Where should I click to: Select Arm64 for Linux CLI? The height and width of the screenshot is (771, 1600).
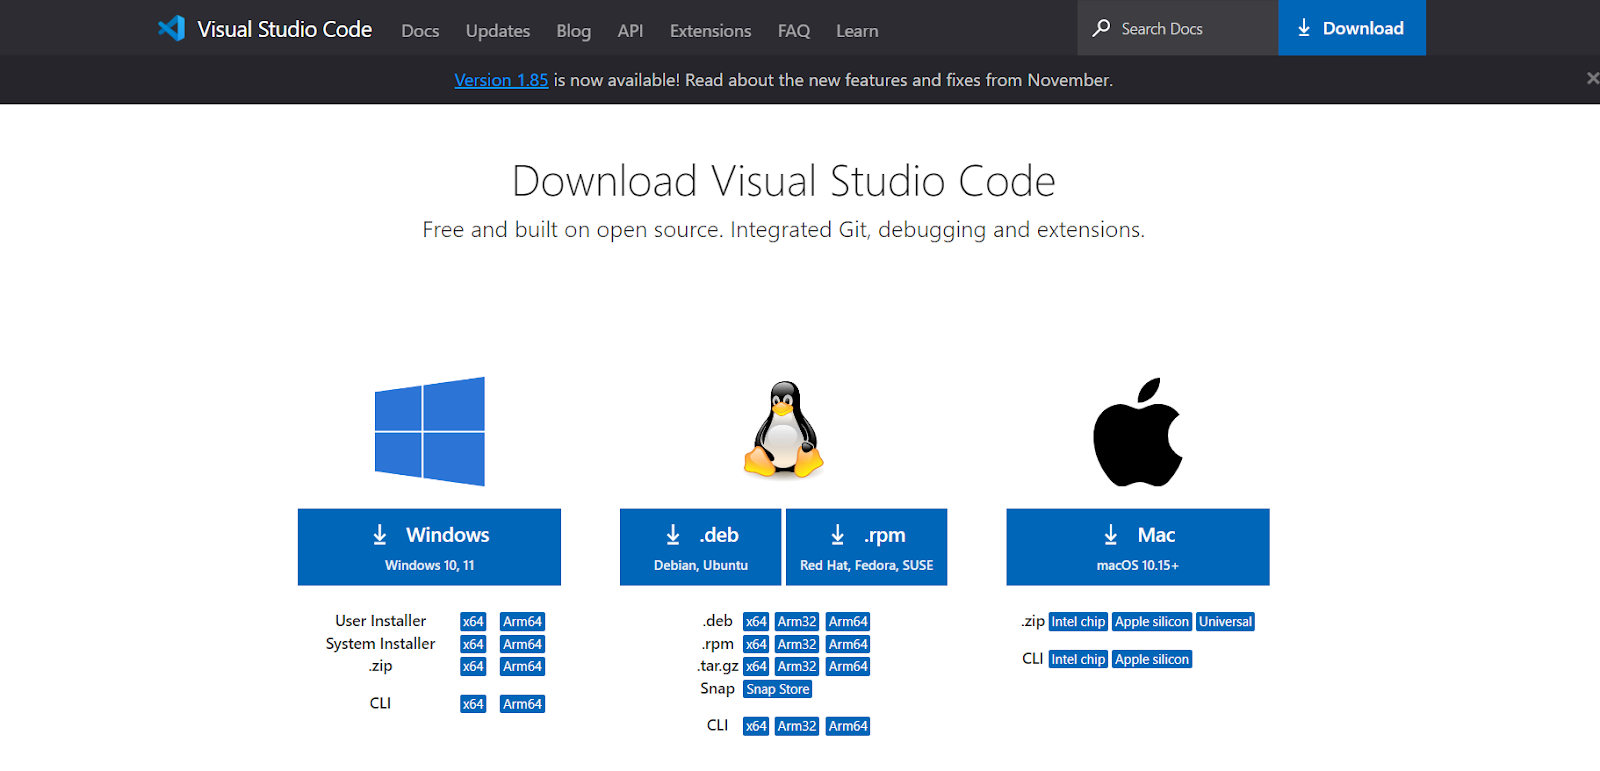(x=848, y=727)
